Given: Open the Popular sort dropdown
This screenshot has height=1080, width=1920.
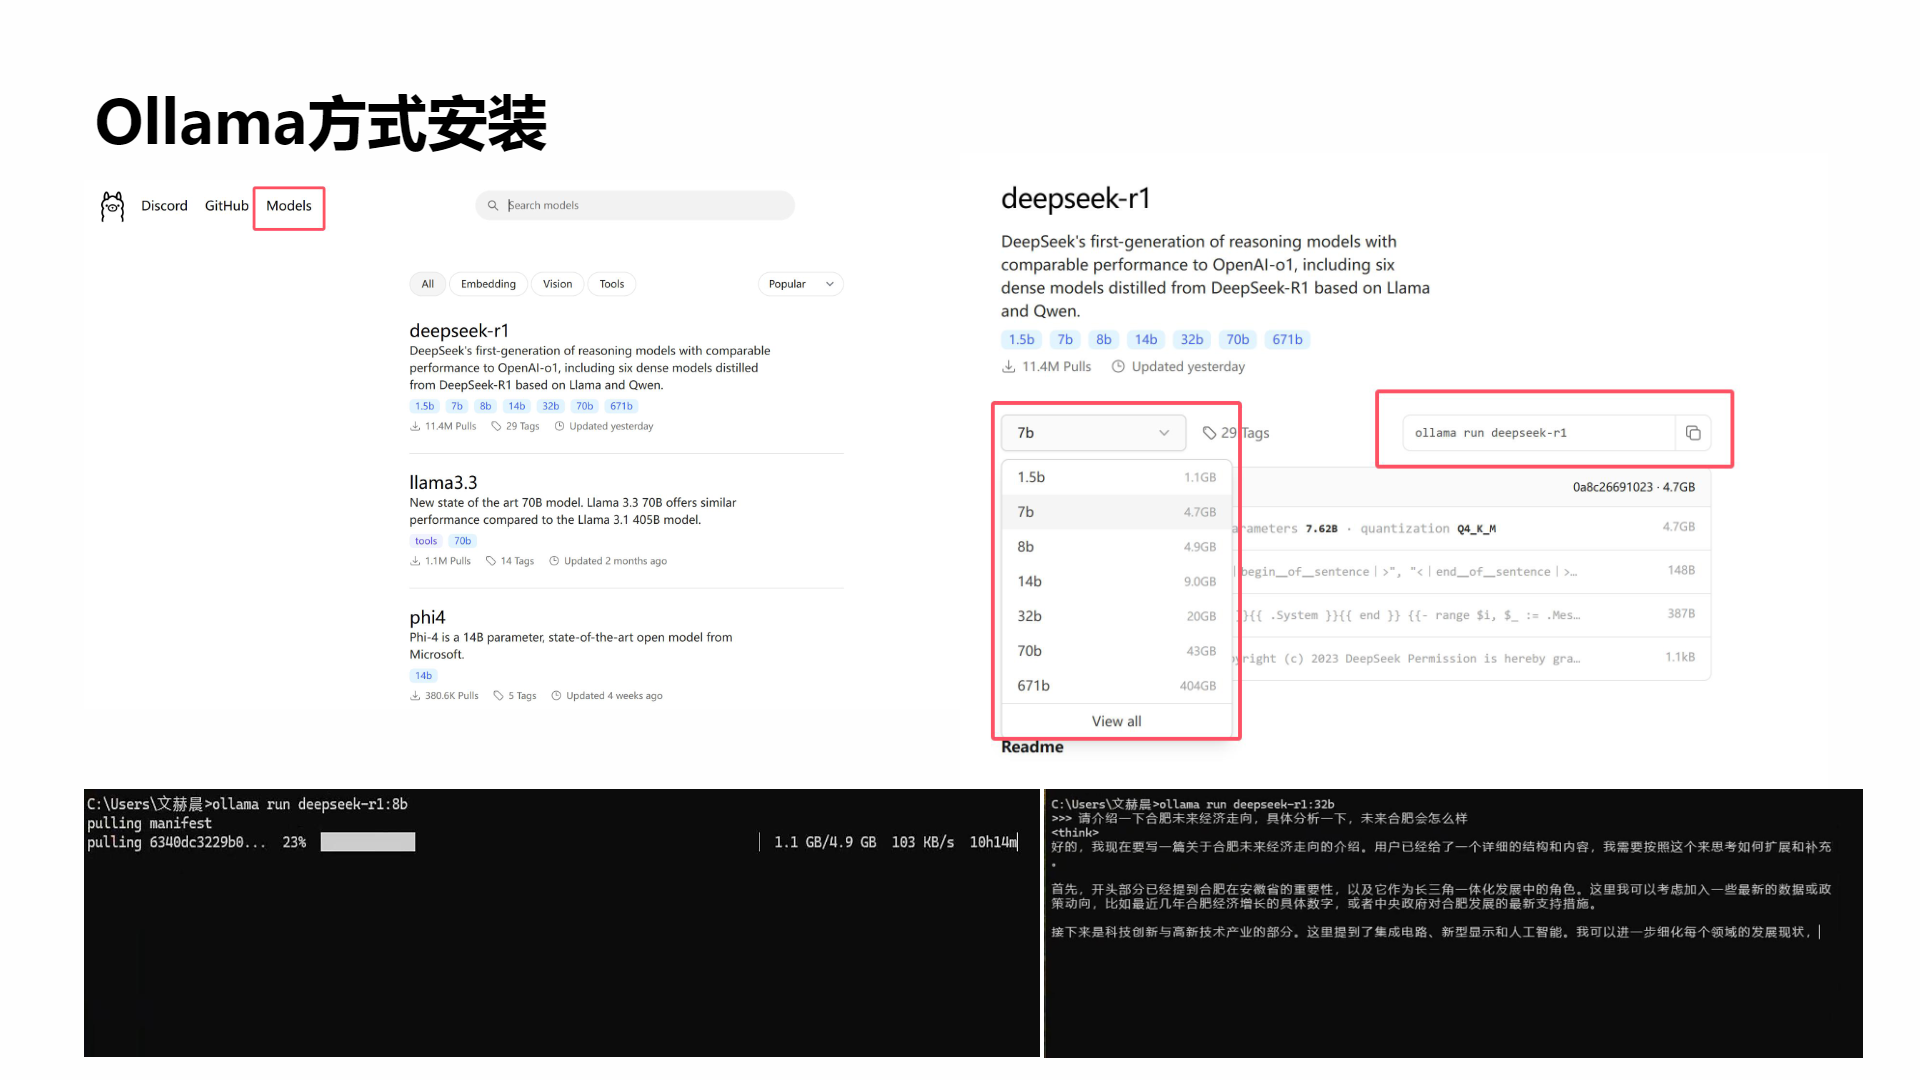Looking at the screenshot, I should click(800, 284).
